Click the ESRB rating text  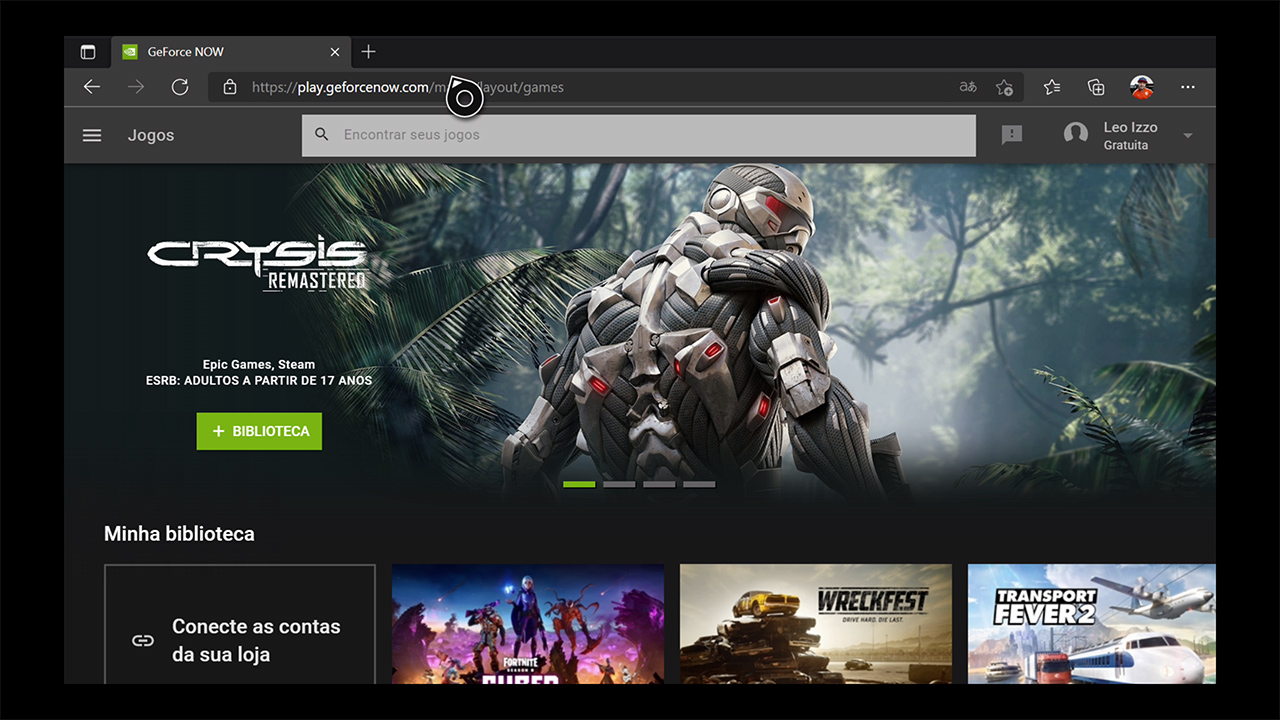259,381
